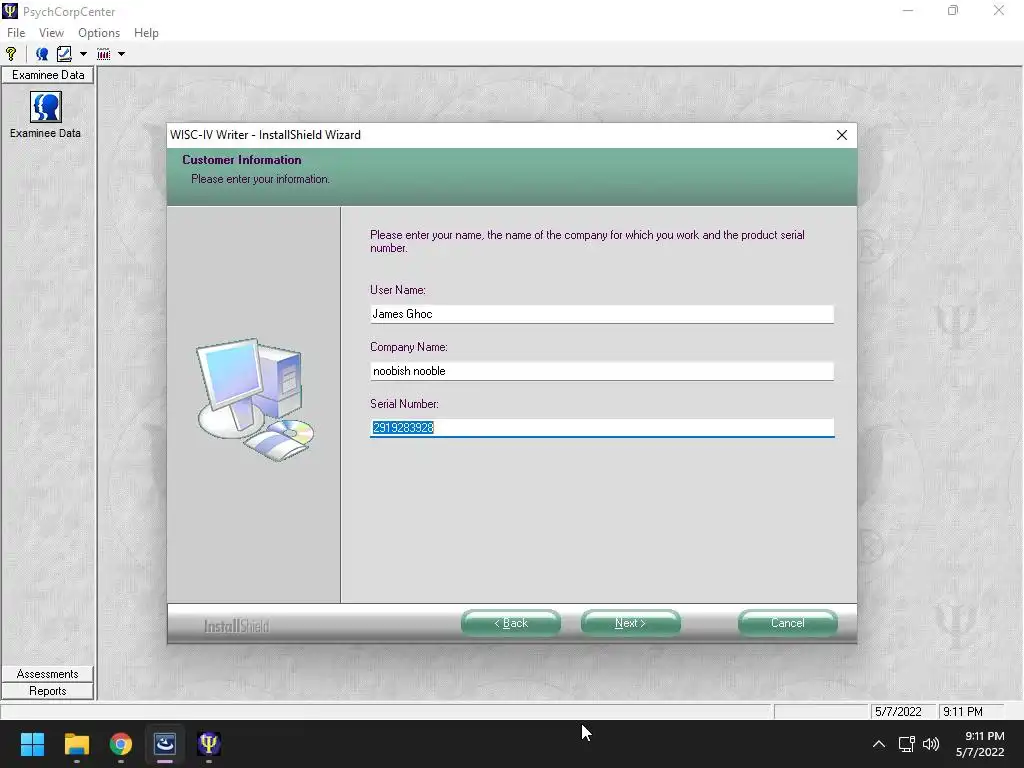Click the Company Name label

tap(409, 347)
